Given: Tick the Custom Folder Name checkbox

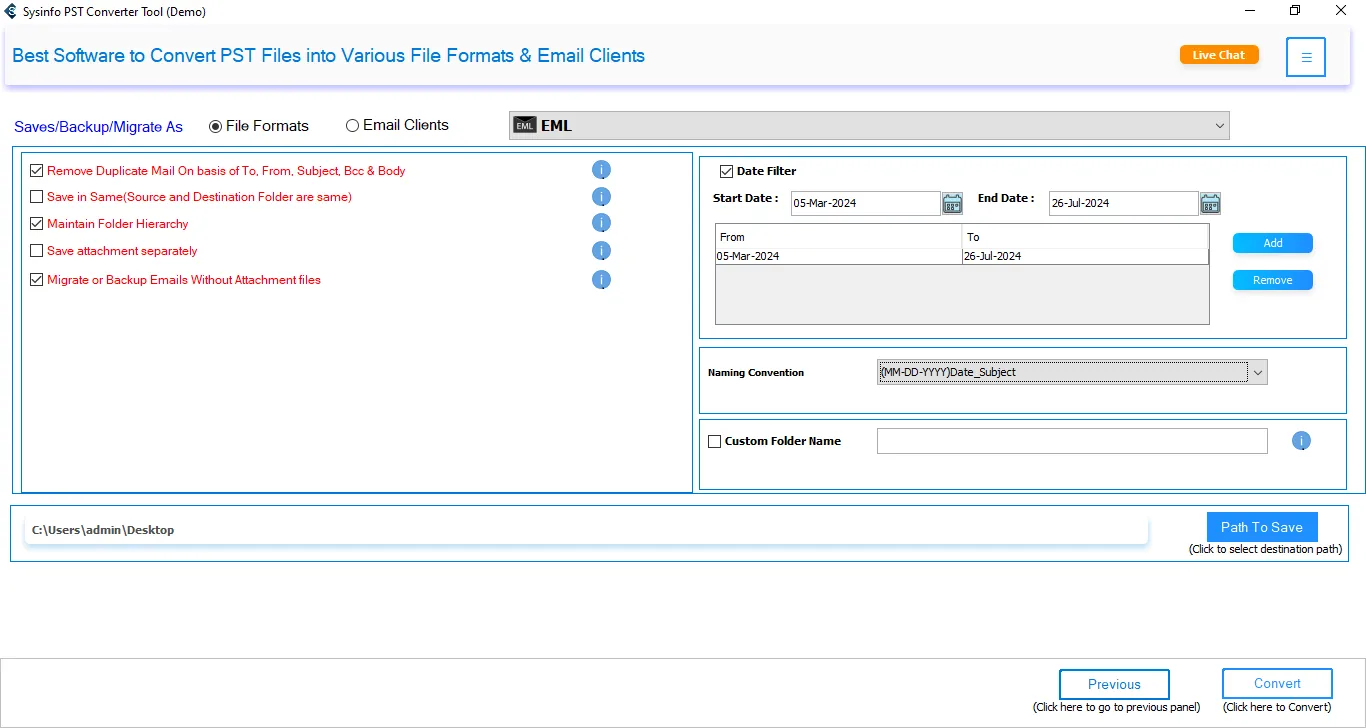Looking at the screenshot, I should 714,441.
